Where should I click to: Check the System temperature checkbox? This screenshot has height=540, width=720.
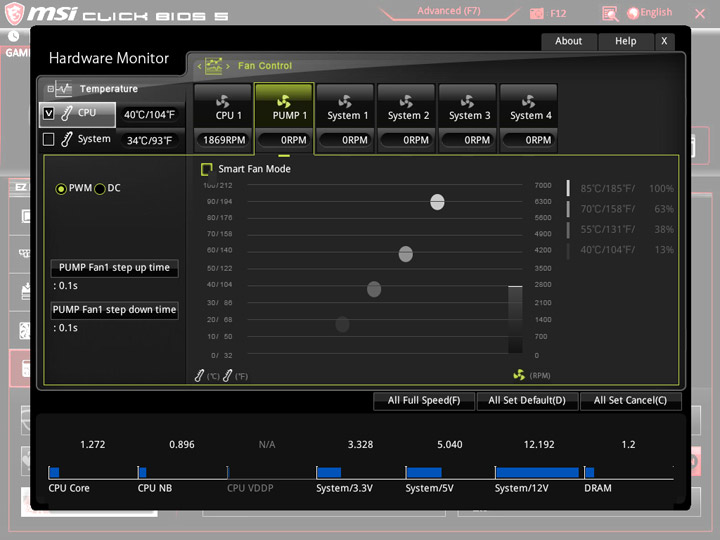pos(48,139)
